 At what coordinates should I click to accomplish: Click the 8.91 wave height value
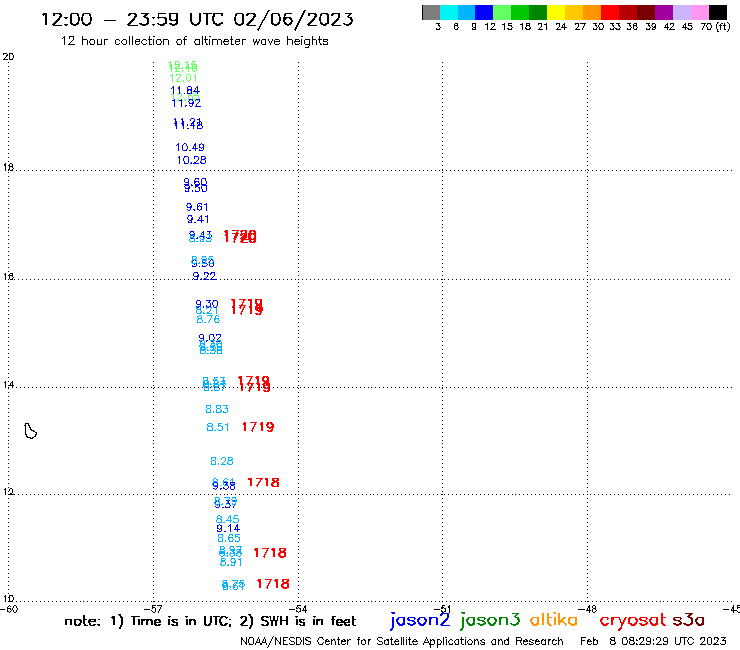[x=231, y=562]
